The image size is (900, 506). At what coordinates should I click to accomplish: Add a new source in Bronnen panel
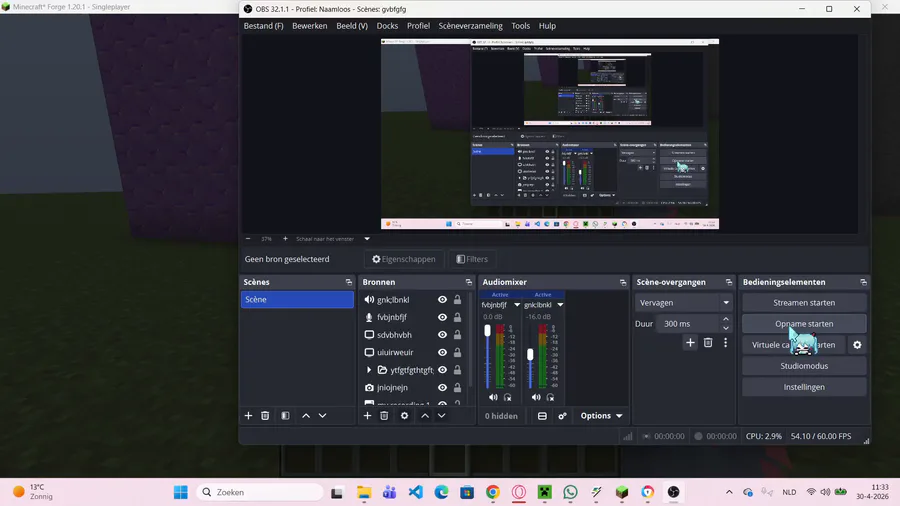coord(367,415)
